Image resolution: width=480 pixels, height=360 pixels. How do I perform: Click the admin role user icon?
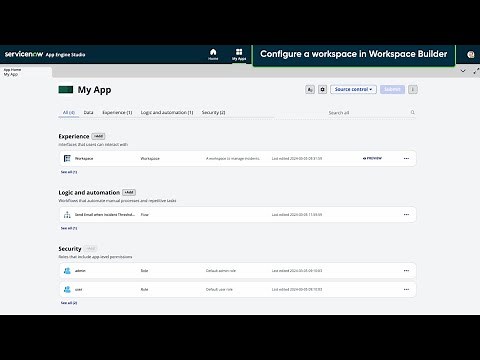coord(67,271)
